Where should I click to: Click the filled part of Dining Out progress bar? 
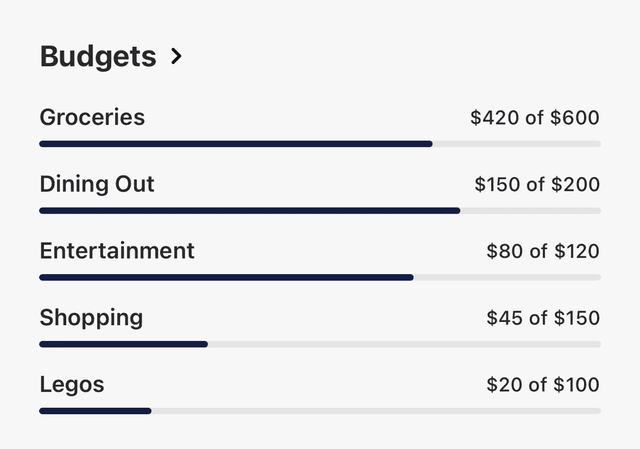(x=250, y=210)
